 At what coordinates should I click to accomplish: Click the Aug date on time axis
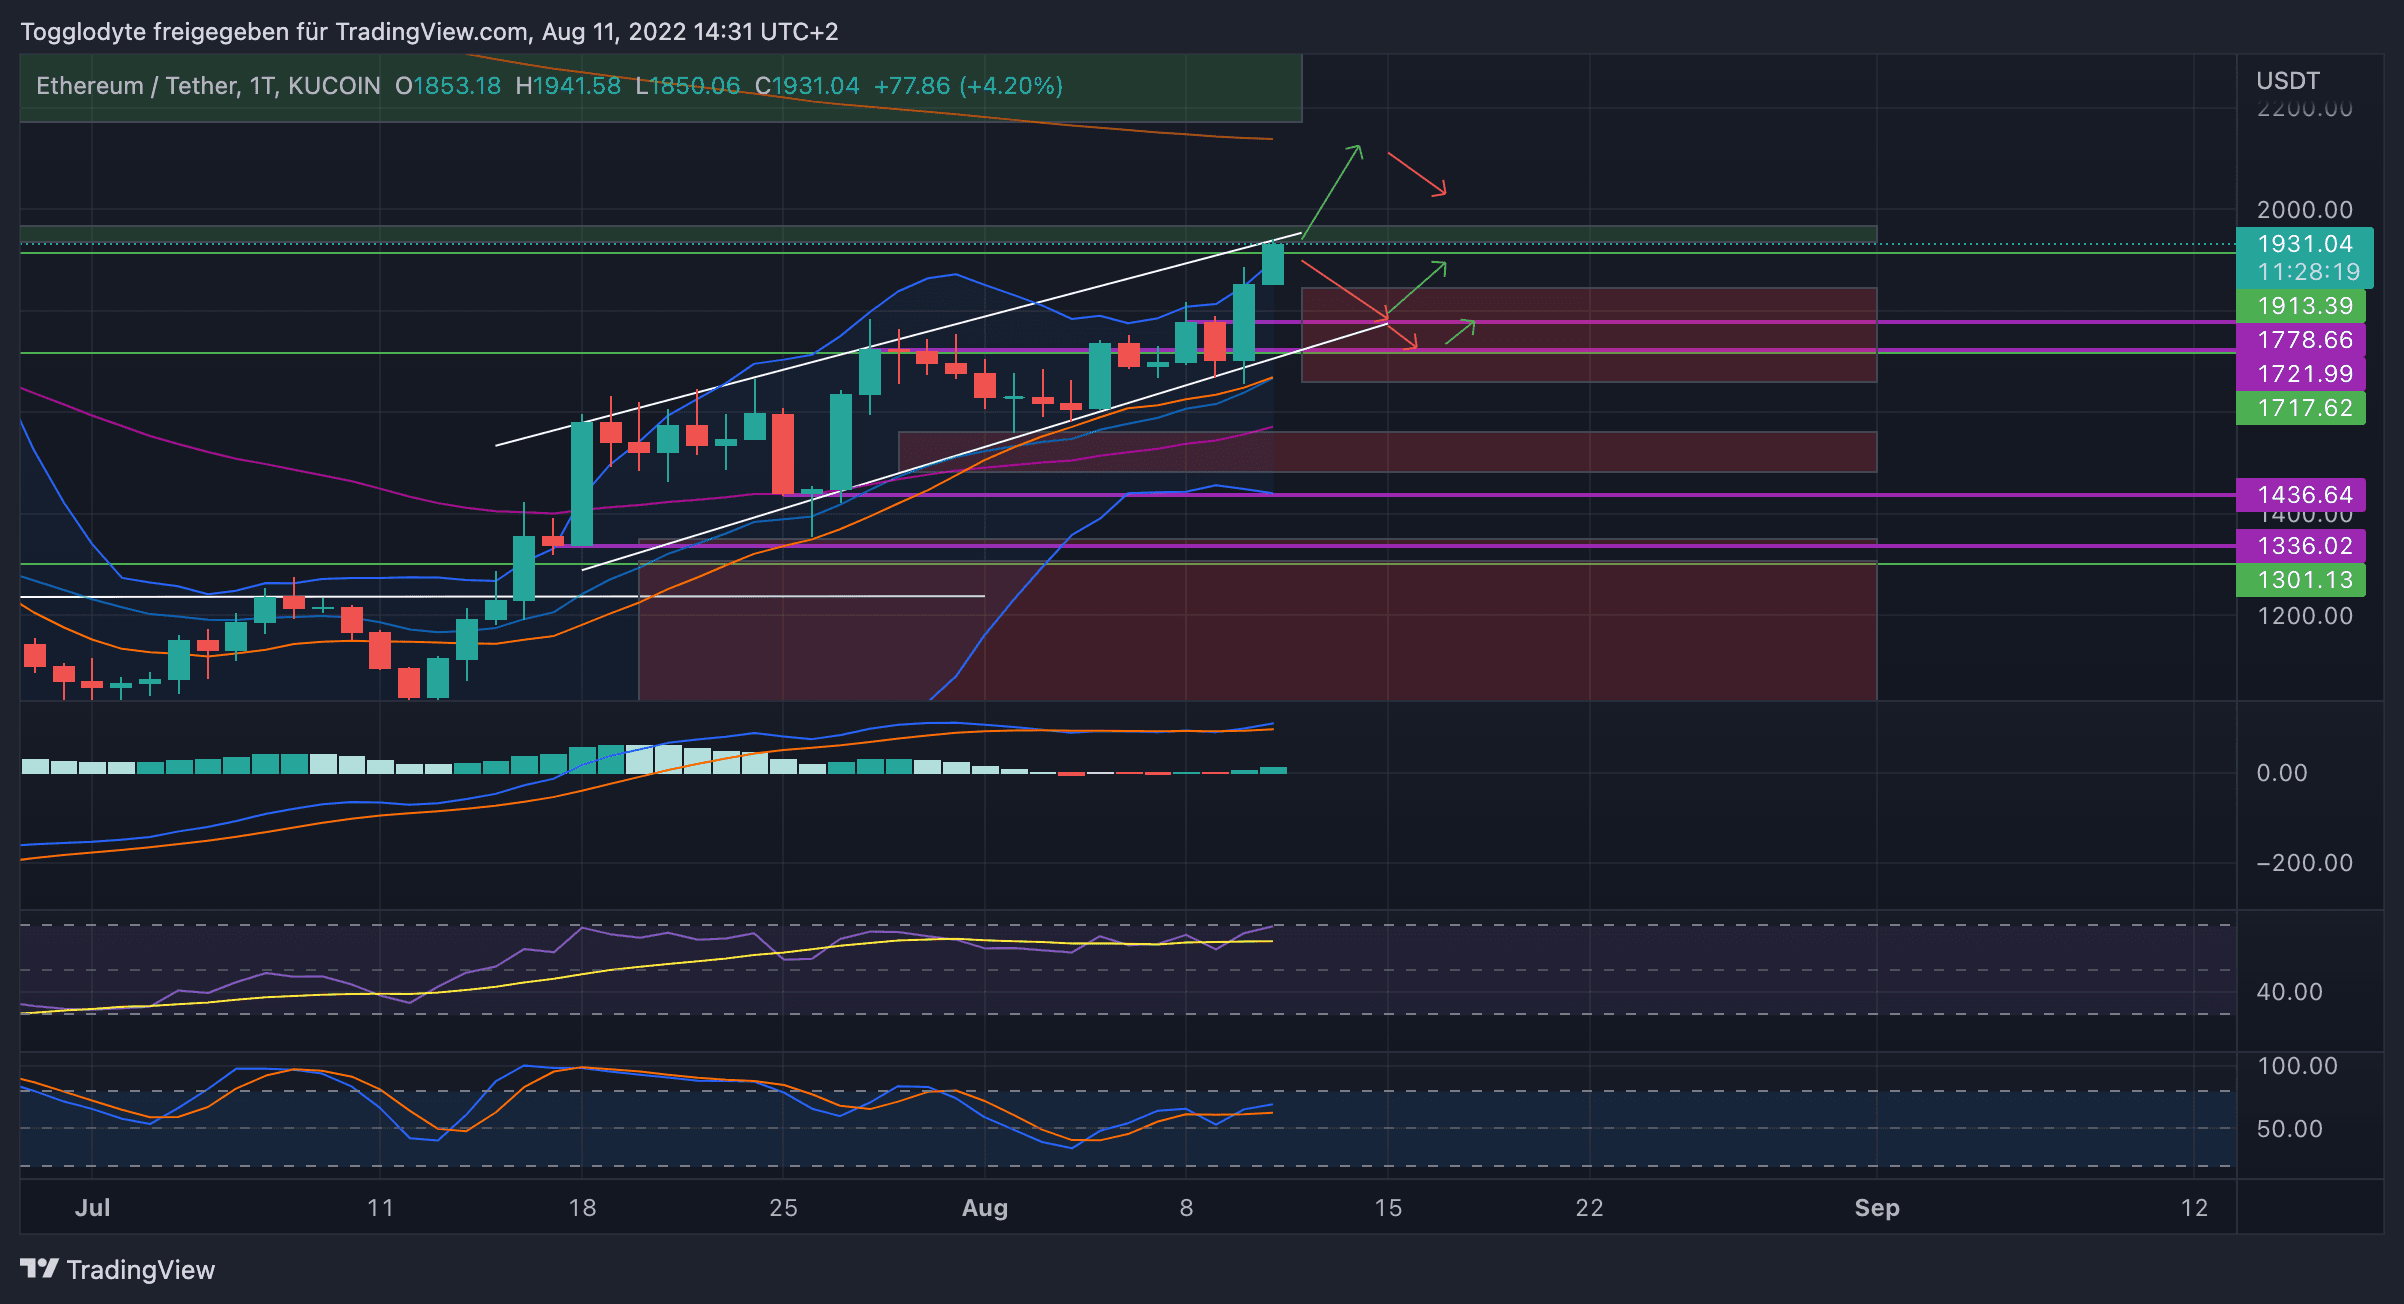point(984,1208)
